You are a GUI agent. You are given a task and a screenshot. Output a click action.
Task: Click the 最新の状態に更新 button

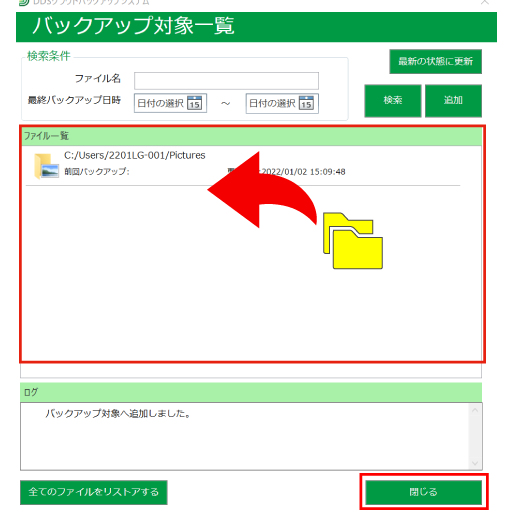(435, 61)
